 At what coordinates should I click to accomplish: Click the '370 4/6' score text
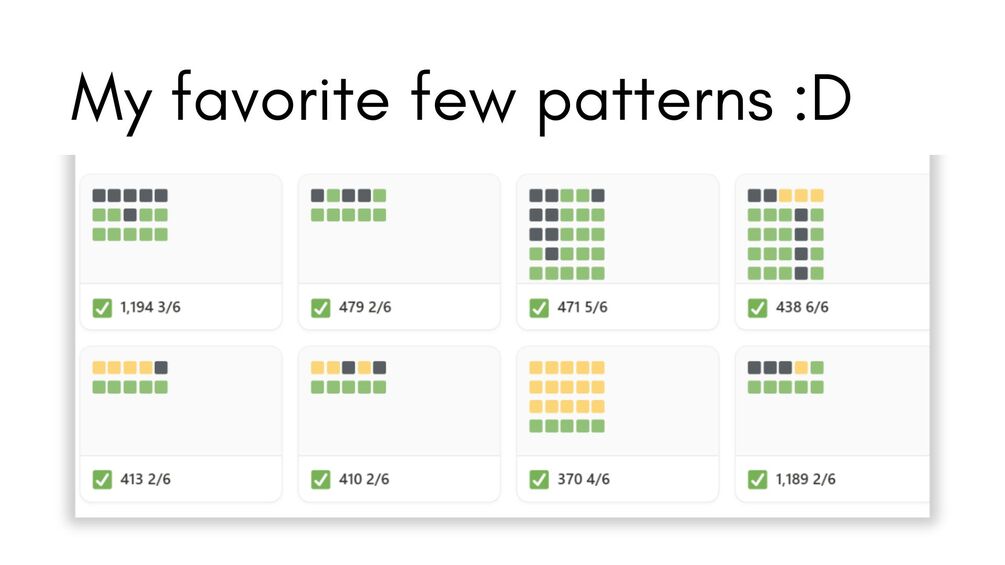(x=583, y=479)
